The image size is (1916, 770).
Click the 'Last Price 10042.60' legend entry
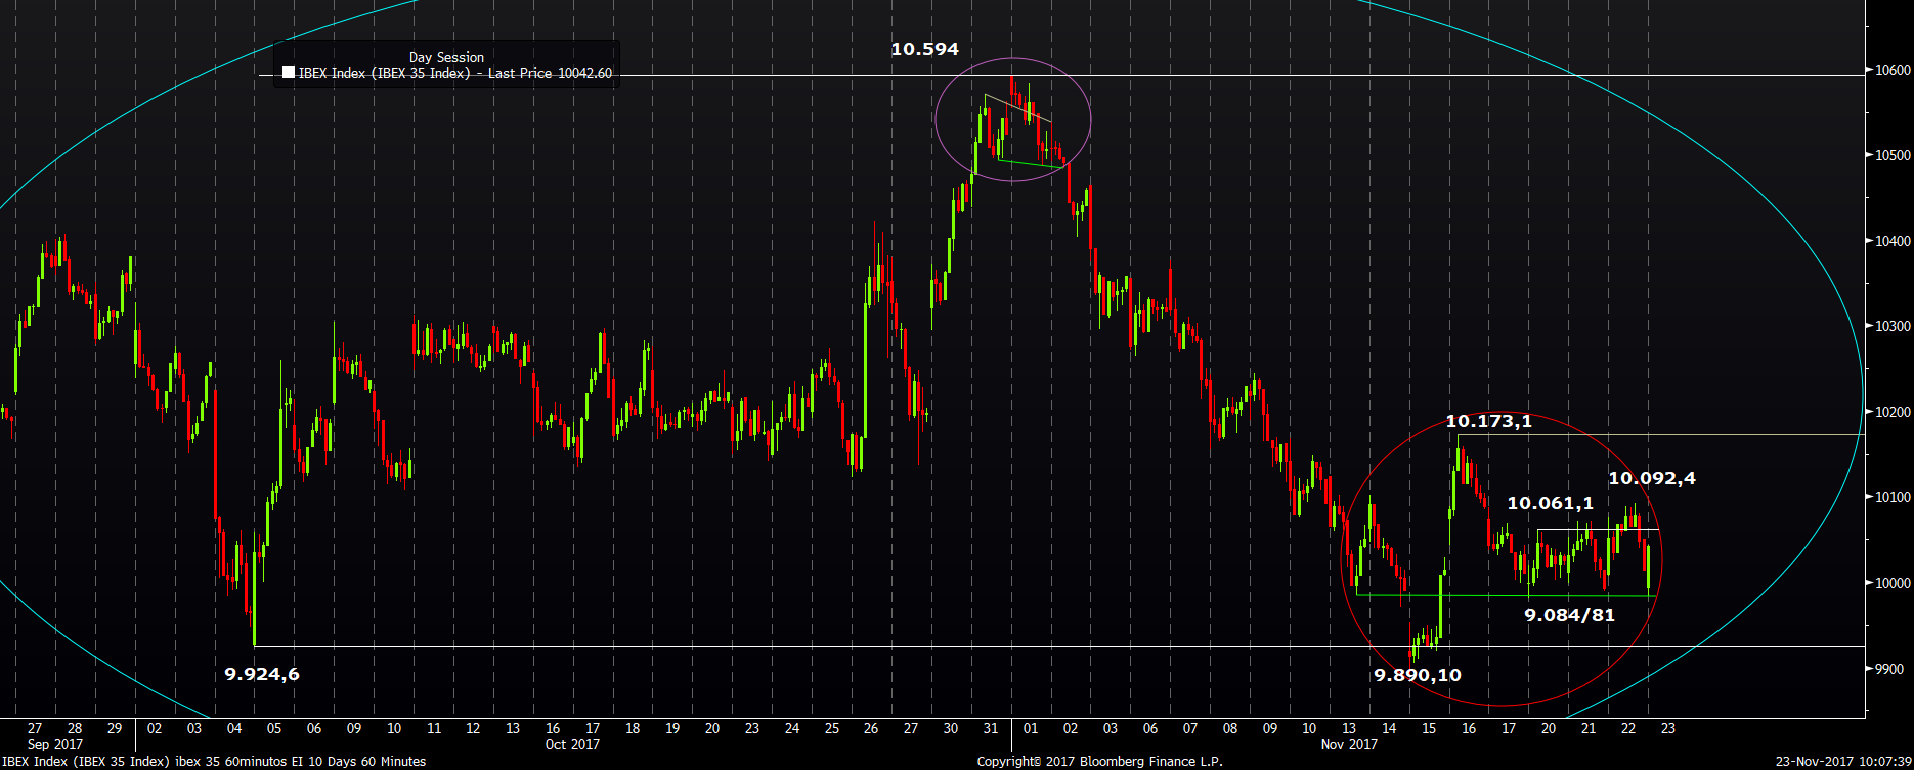coord(550,73)
